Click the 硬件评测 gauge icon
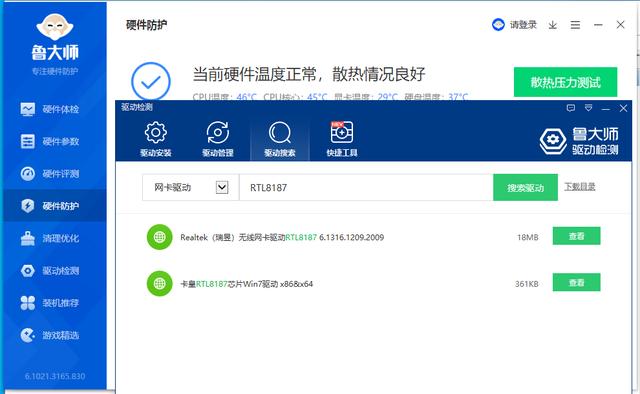Viewport: 640px width, 394px height. tap(28, 174)
